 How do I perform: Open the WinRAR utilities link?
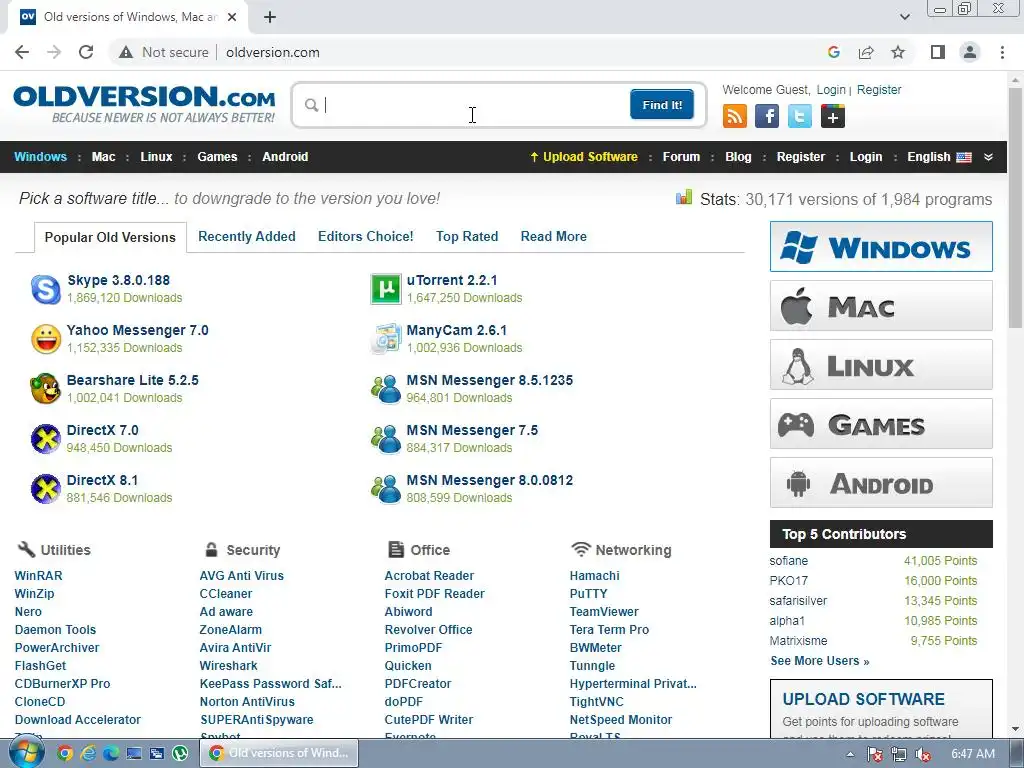coord(39,575)
